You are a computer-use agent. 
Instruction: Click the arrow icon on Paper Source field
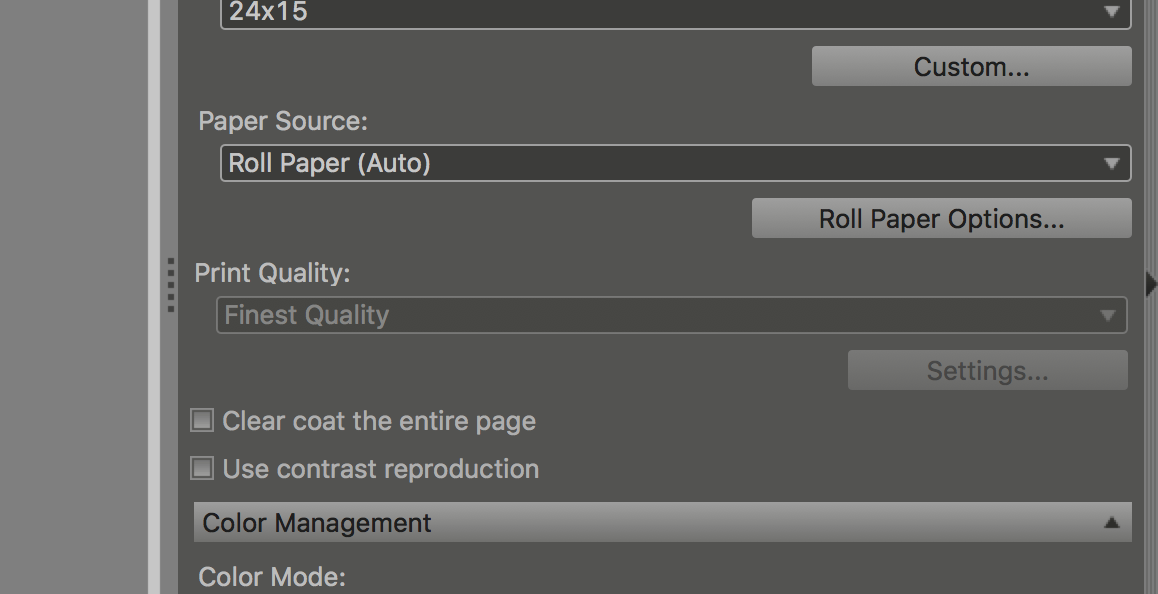pyautogui.click(x=1113, y=162)
